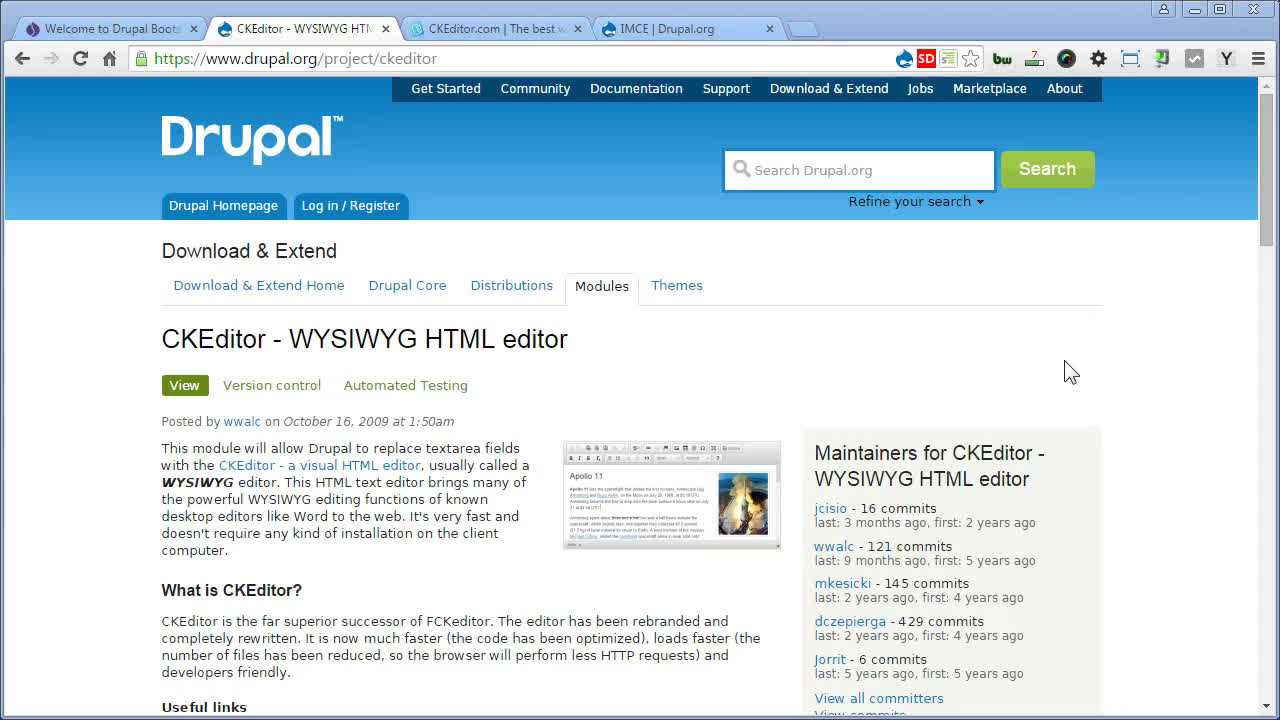Open the Drupal Core tab
Viewport: 1280px width, 720px height.
[407, 286]
